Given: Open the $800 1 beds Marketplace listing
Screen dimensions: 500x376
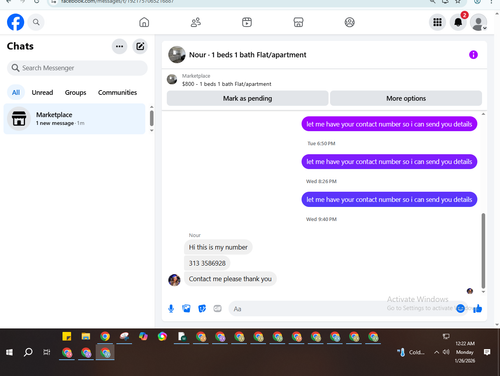Looking at the screenshot, I should (227, 80).
